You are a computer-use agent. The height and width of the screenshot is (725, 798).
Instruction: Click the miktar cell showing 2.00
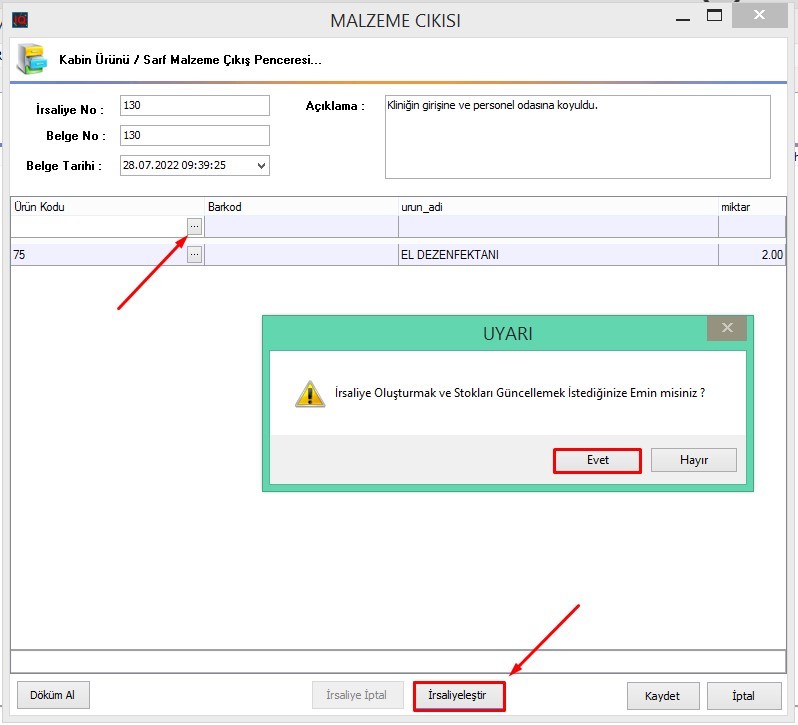(751, 255)
